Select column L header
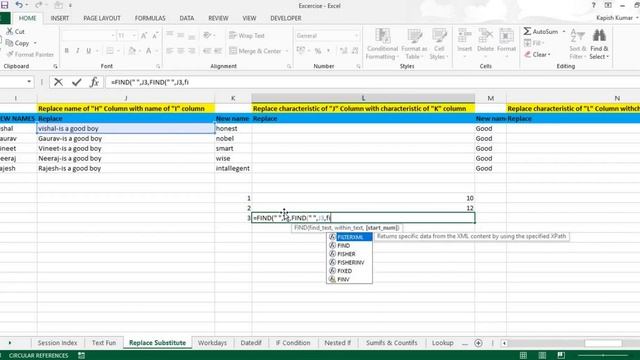The width and height of the screenshot is (640, 360). [x=363, y=98]
